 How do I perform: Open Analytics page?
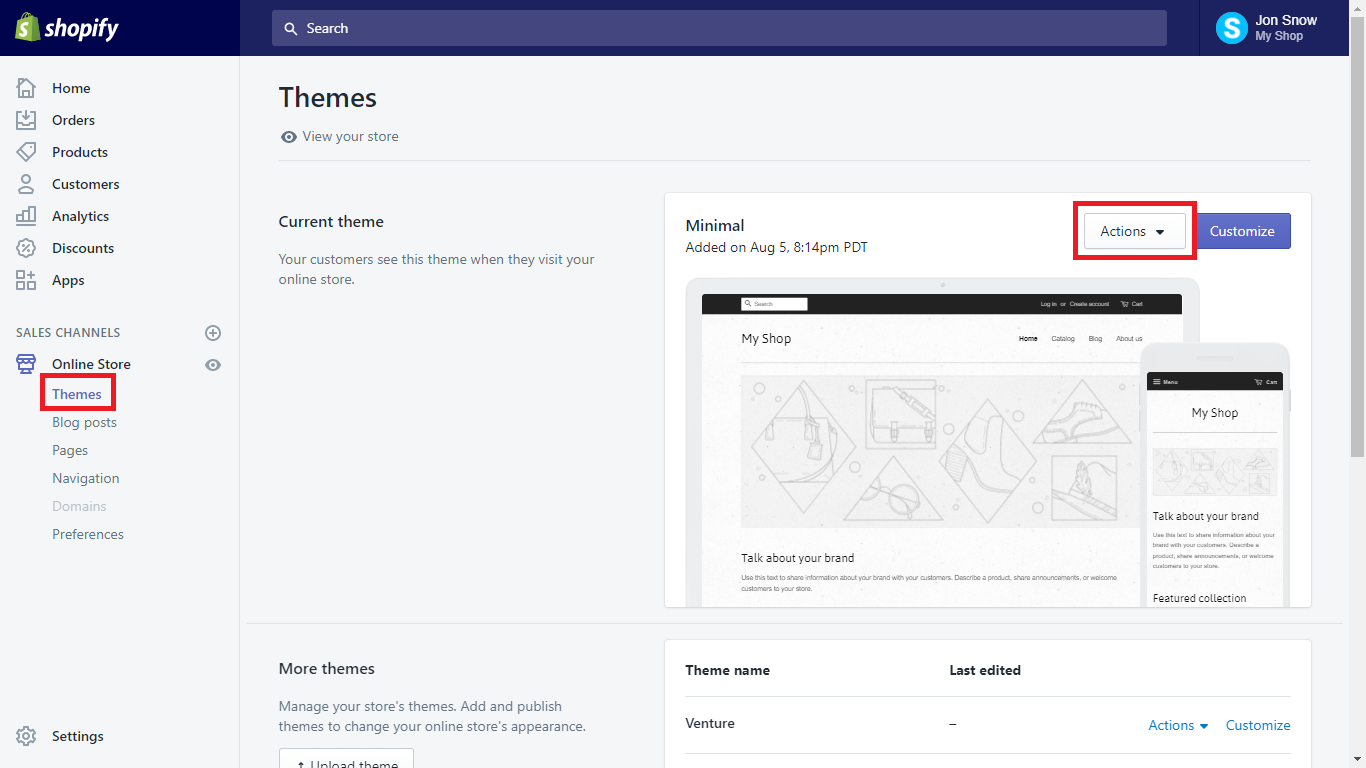coord(80,216)
